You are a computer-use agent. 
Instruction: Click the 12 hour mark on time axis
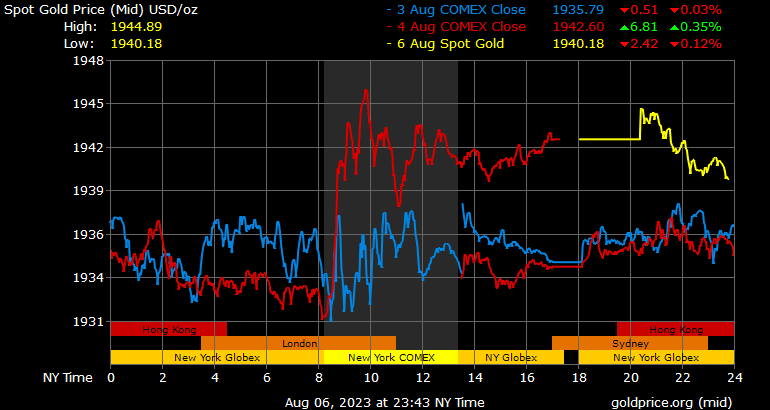(422, 378)
